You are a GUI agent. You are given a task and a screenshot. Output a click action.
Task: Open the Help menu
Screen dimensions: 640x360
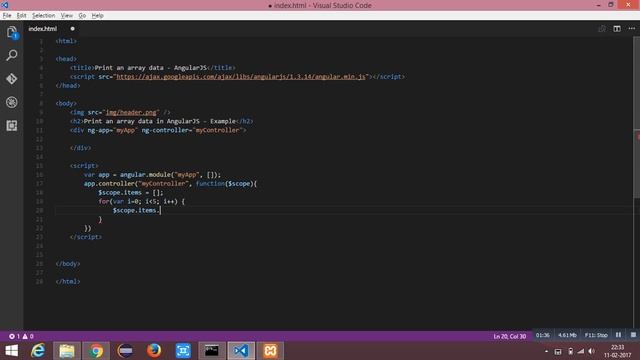click(97, 16)
